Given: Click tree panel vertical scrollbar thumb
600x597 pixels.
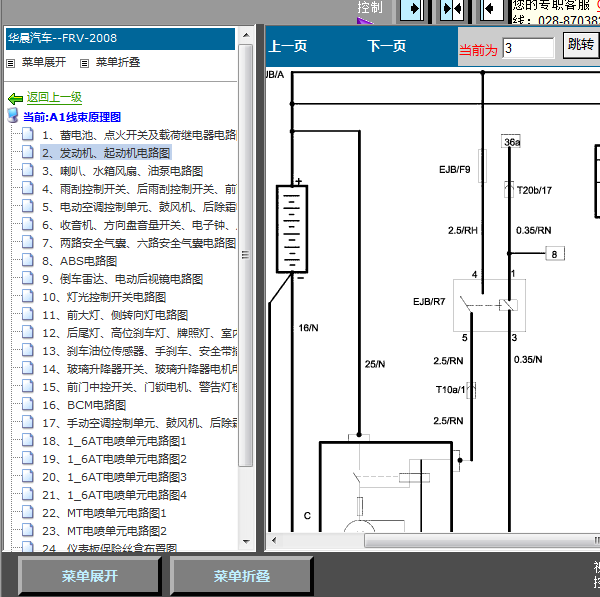Looking at the screenshot, I should pos(246,255).
